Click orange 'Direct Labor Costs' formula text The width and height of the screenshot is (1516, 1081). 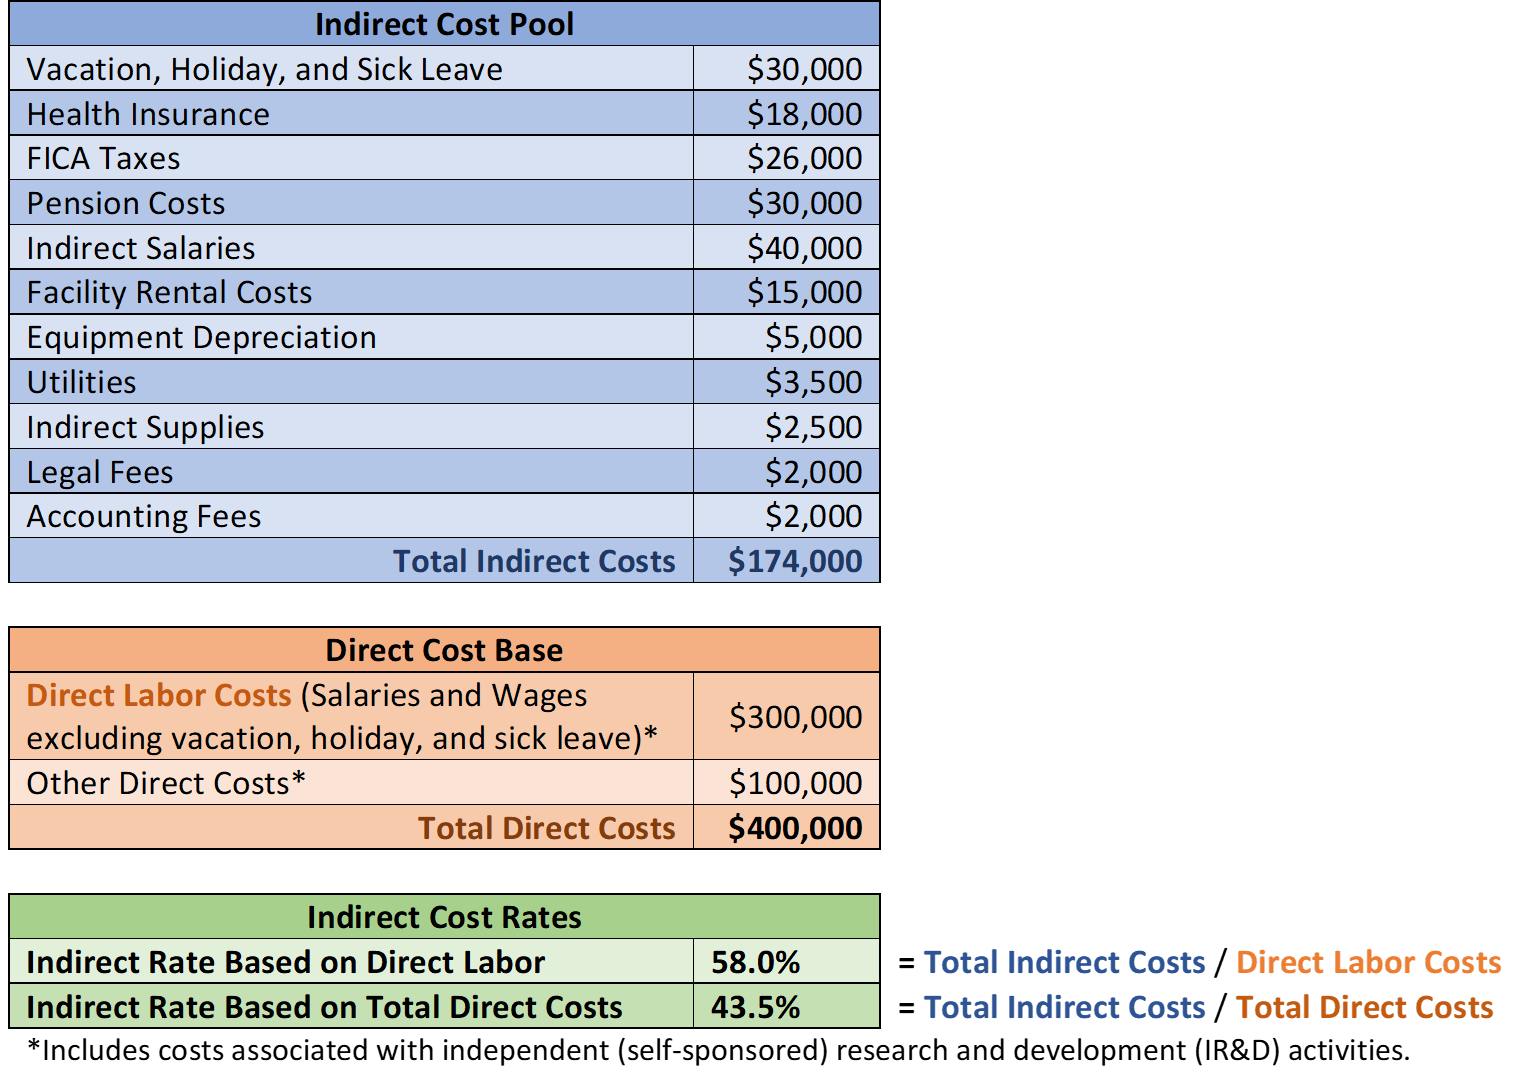[1368, 962]
